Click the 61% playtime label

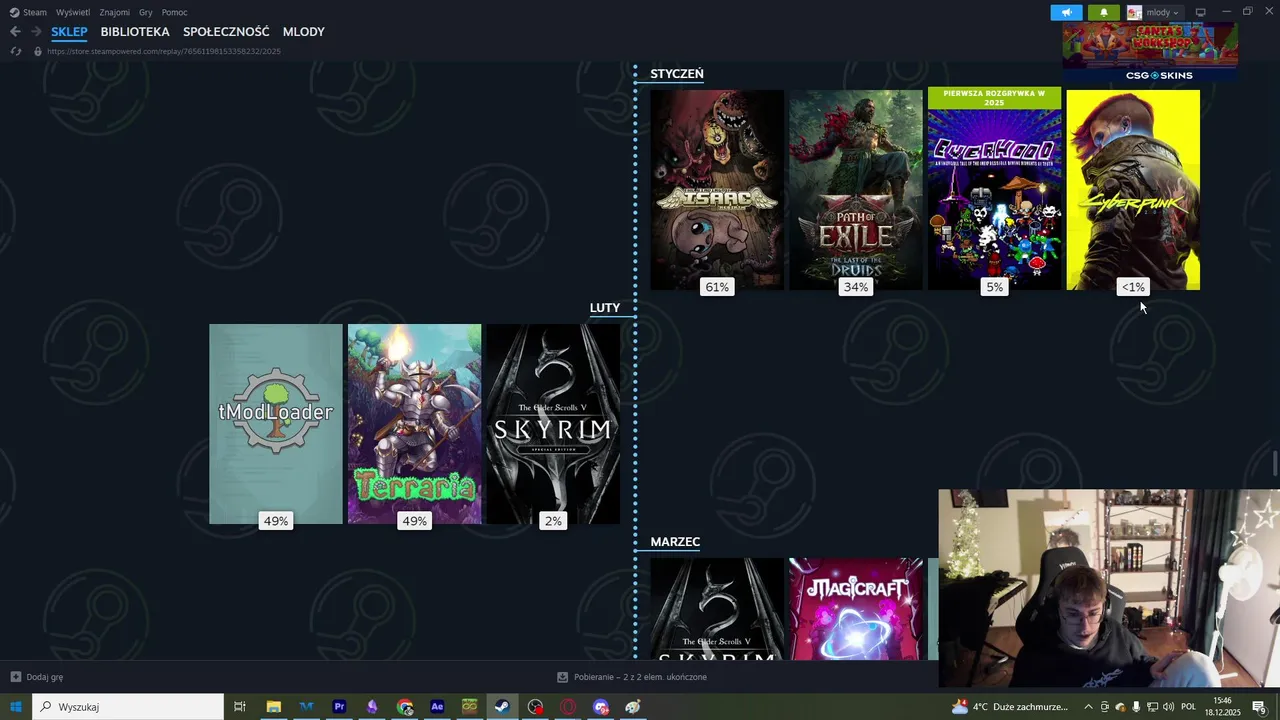717,287
